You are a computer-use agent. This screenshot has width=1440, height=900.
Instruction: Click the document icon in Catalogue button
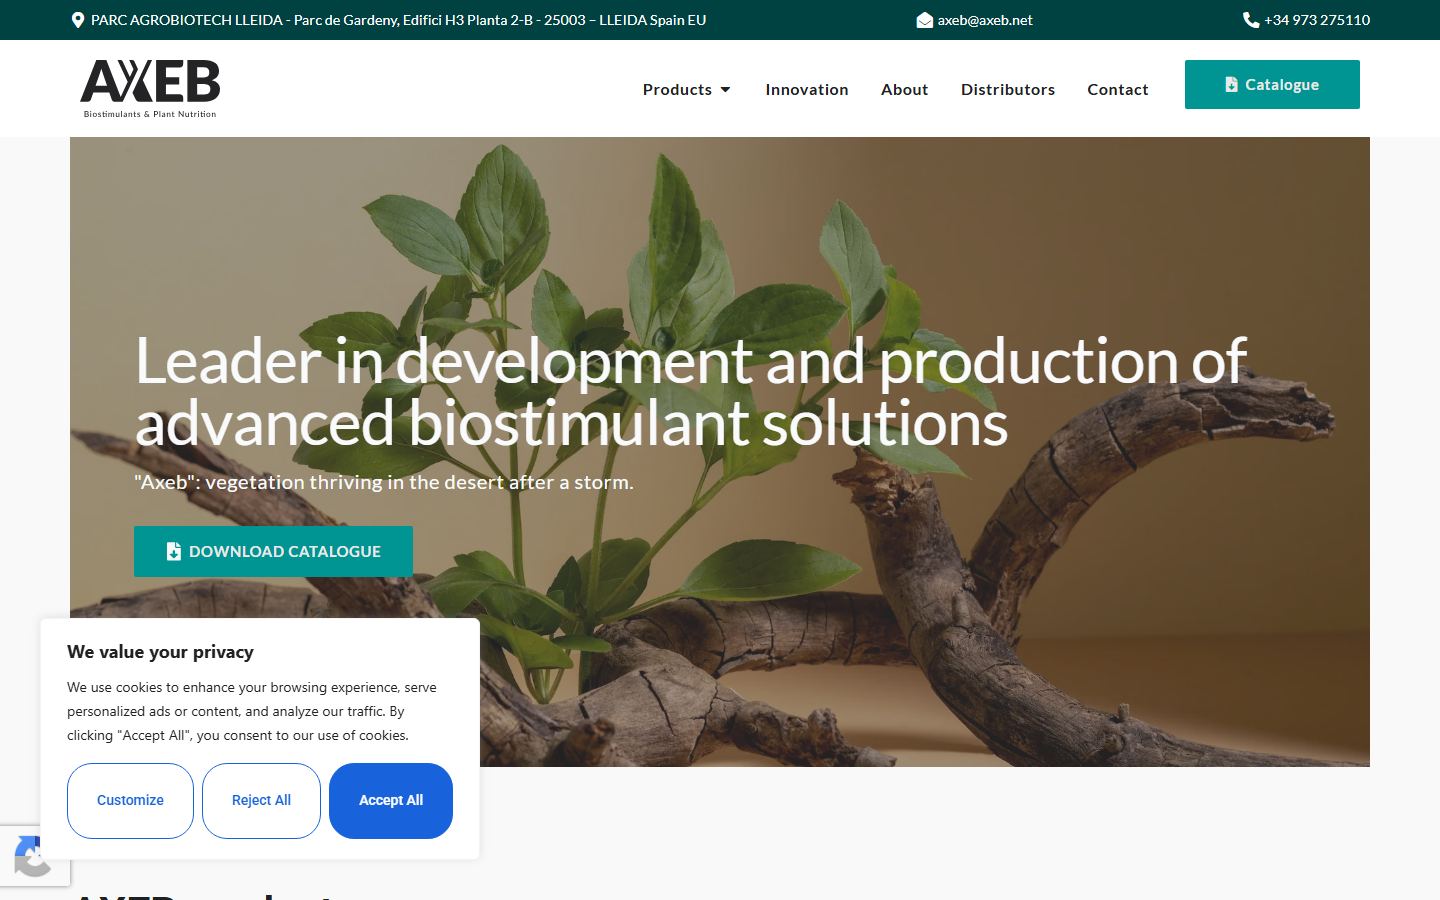(x=1232, y=85)
